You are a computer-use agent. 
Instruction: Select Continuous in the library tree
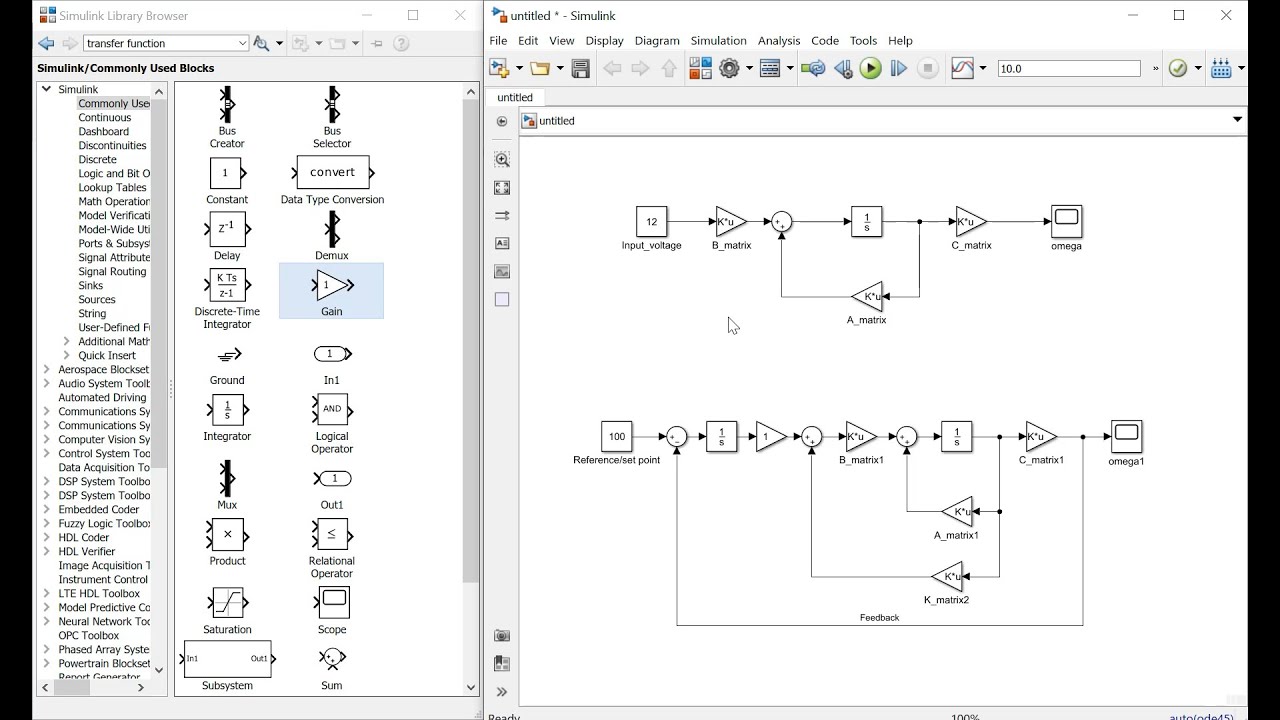105,117
